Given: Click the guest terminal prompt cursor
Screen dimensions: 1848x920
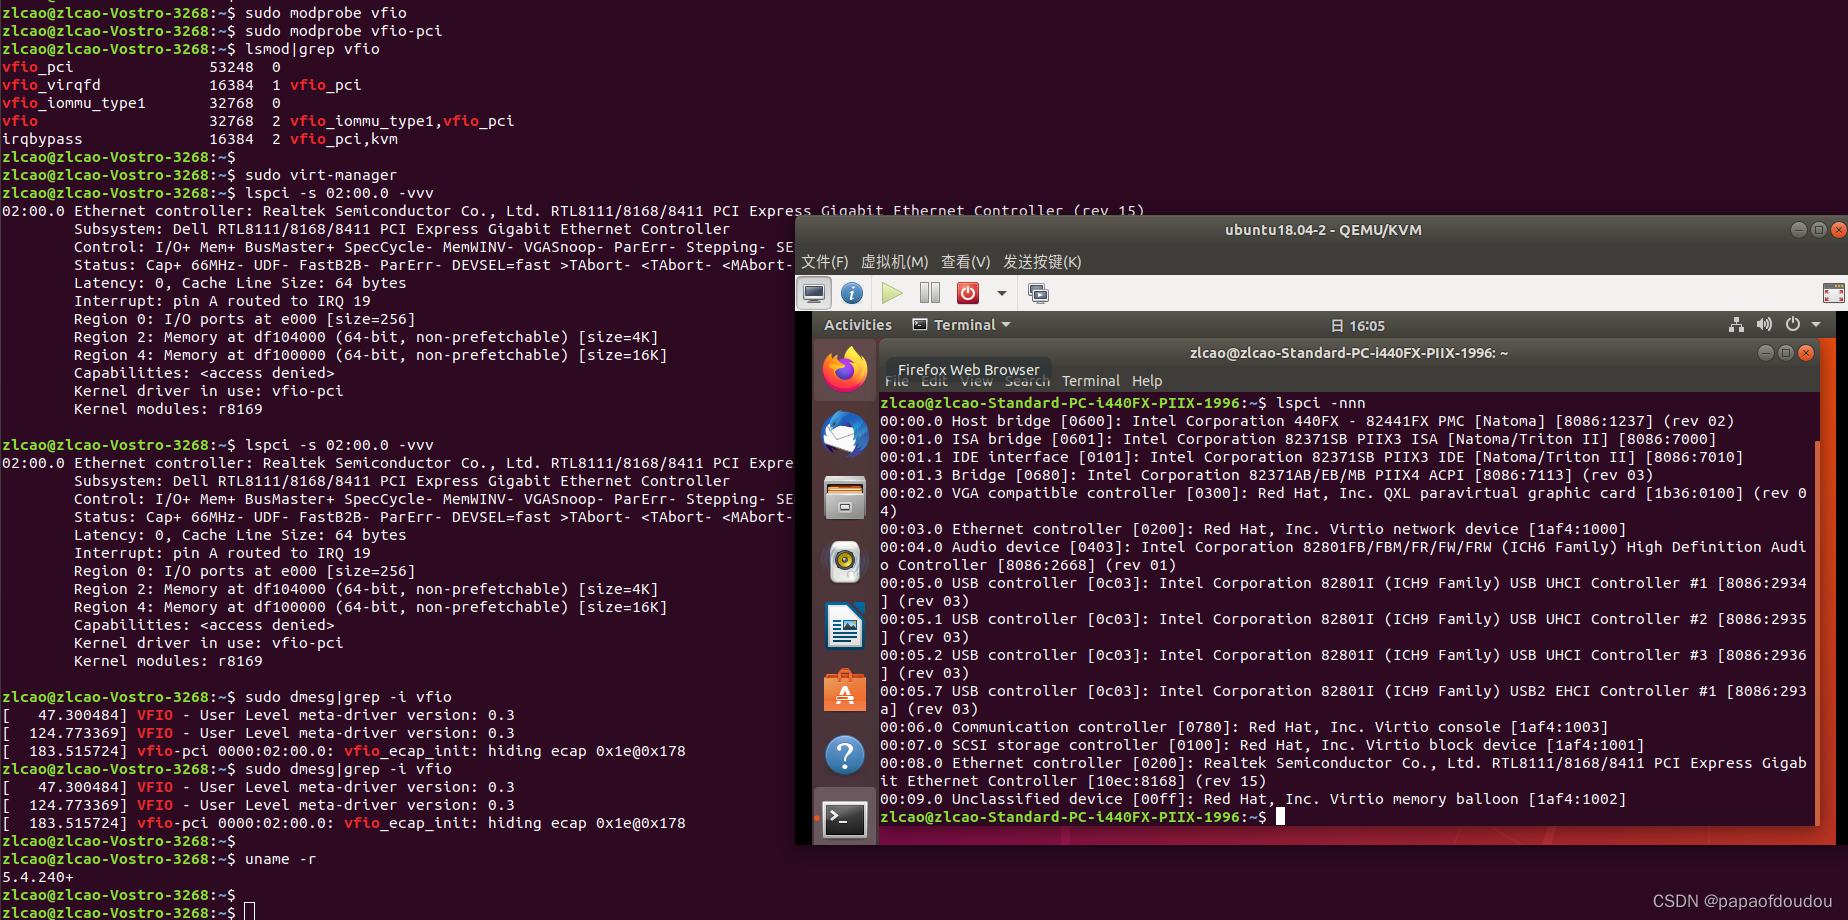Looking at the screenshot, I should coord(1280,817).
